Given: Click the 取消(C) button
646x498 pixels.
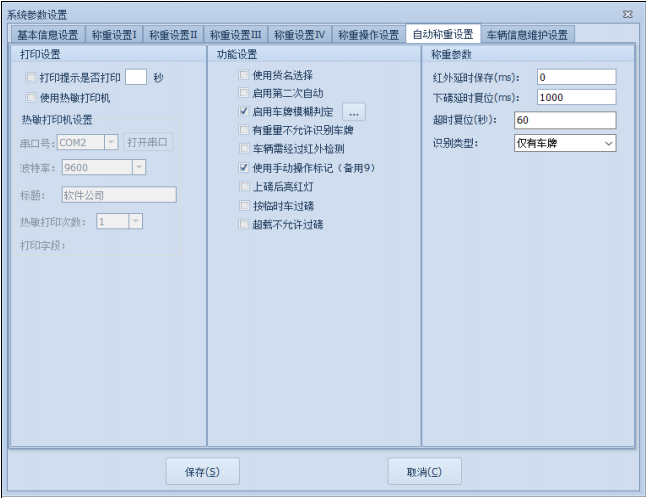Looking at the screenshot, I should (x=424, y=471).
